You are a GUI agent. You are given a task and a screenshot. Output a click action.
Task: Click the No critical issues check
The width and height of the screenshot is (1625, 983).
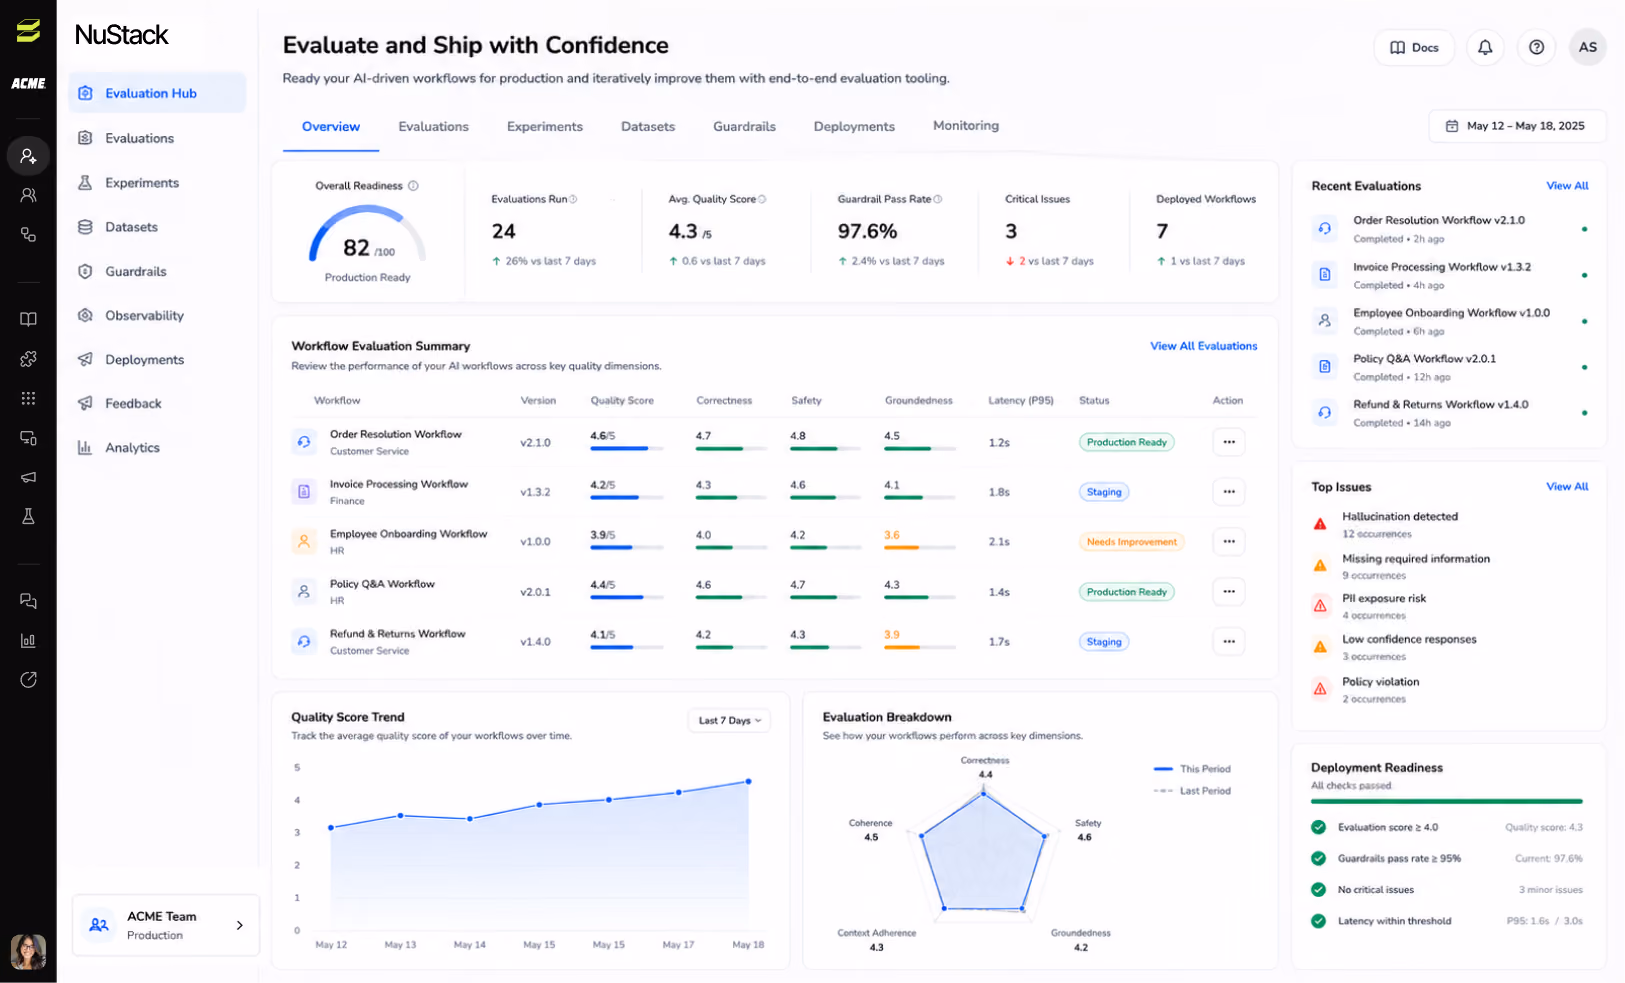click(x=1318, y=889)
